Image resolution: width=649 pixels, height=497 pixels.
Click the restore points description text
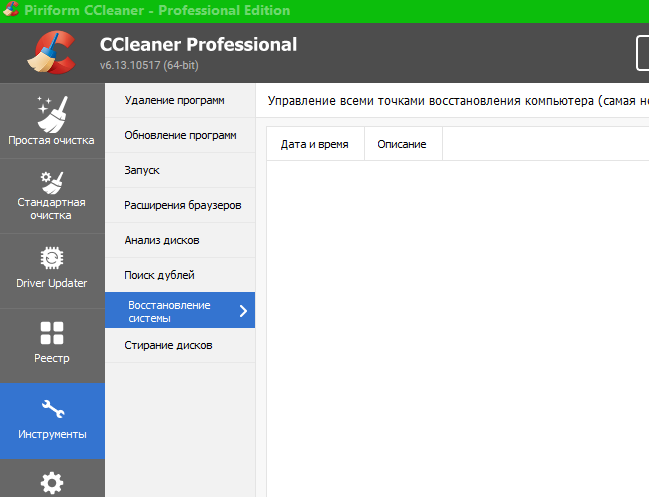point(458,101)
